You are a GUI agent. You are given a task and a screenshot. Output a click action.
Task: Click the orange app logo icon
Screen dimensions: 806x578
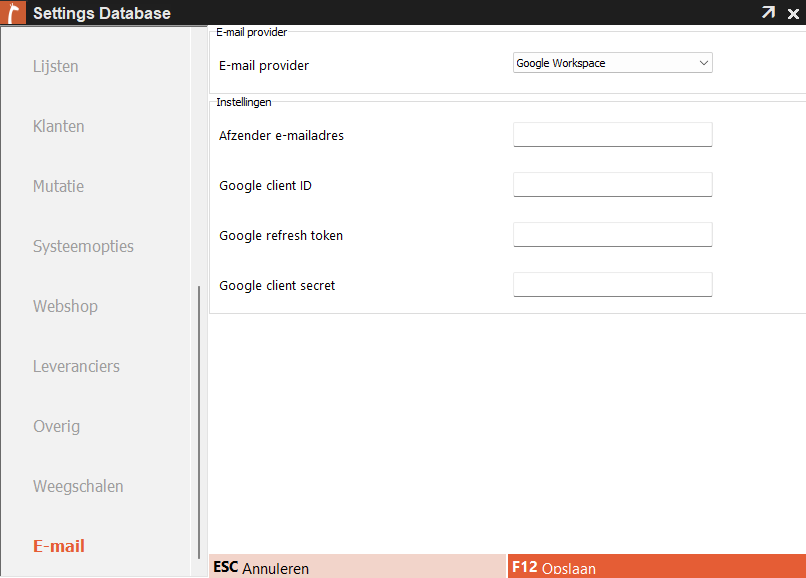click(13, 12)
